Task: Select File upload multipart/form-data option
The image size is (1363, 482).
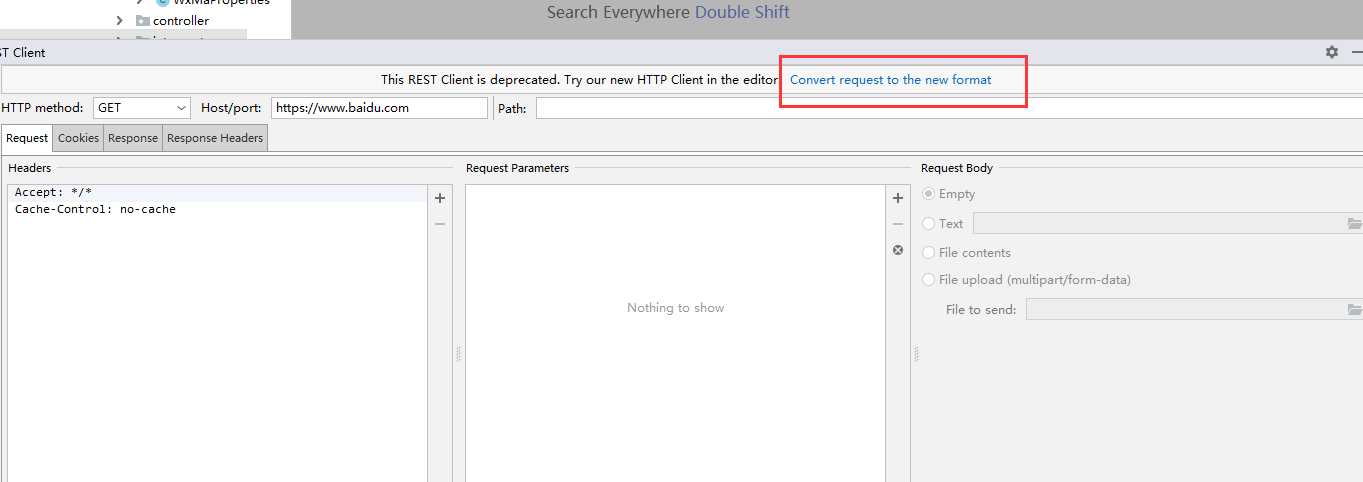Action: pos(929,280)
